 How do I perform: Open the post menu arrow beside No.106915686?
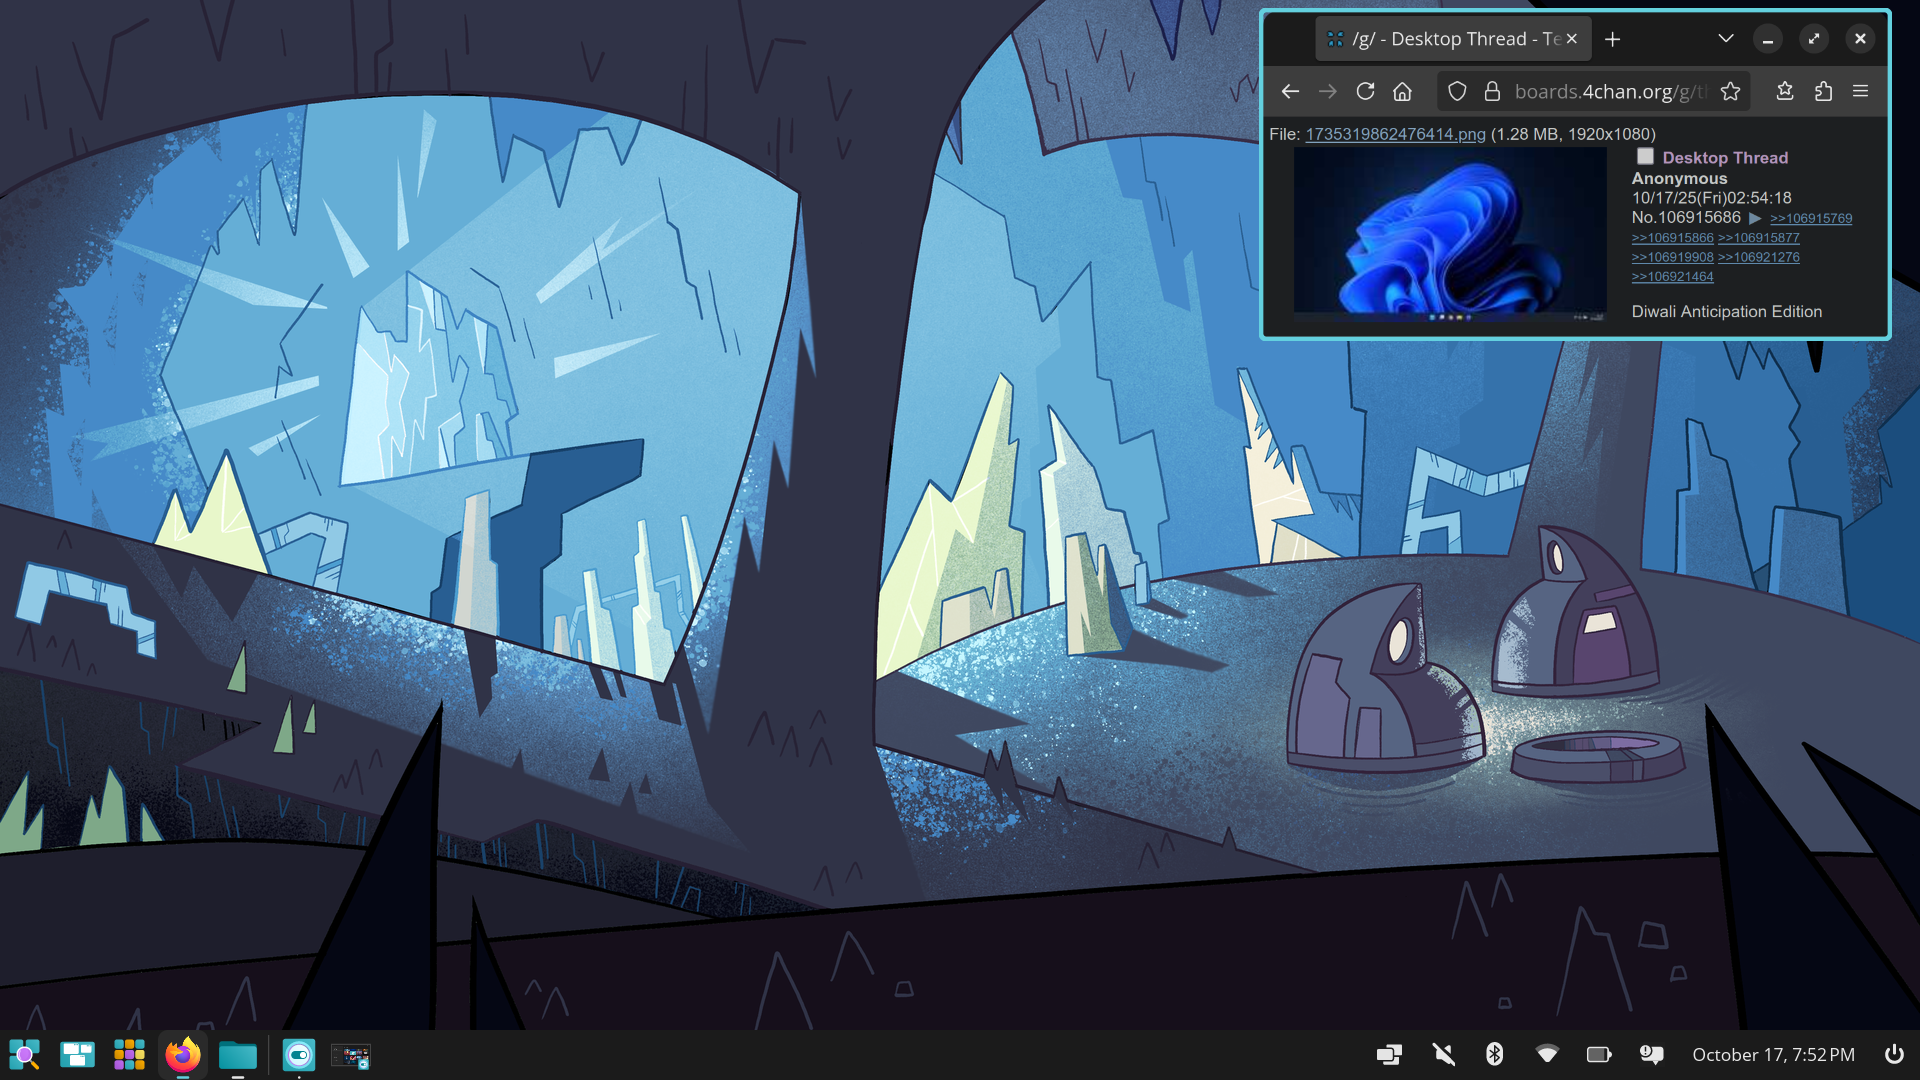1755,218
